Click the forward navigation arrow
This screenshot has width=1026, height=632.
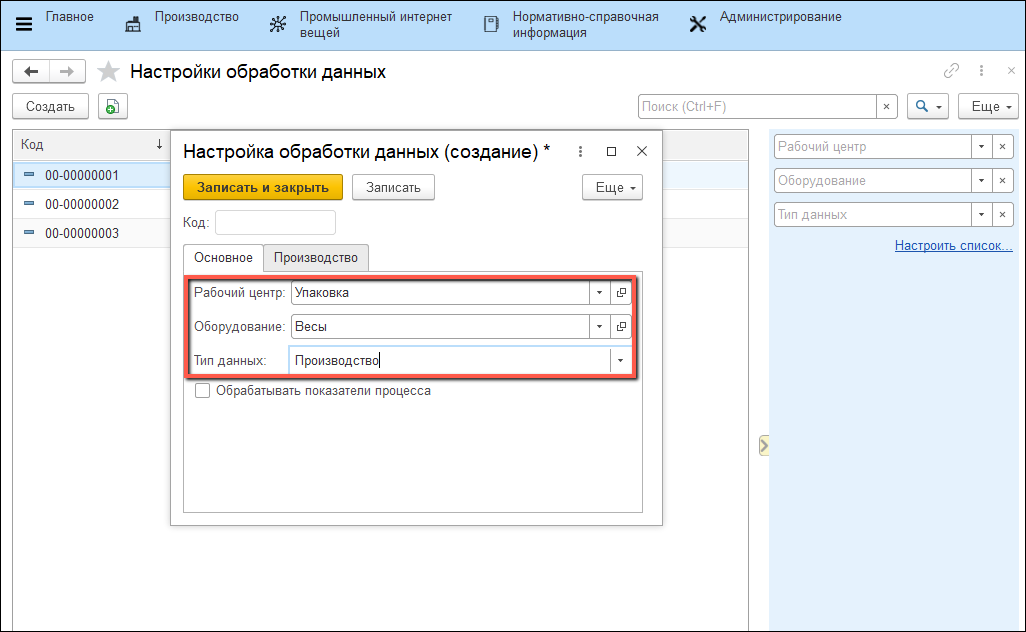(x=67, y=72)
